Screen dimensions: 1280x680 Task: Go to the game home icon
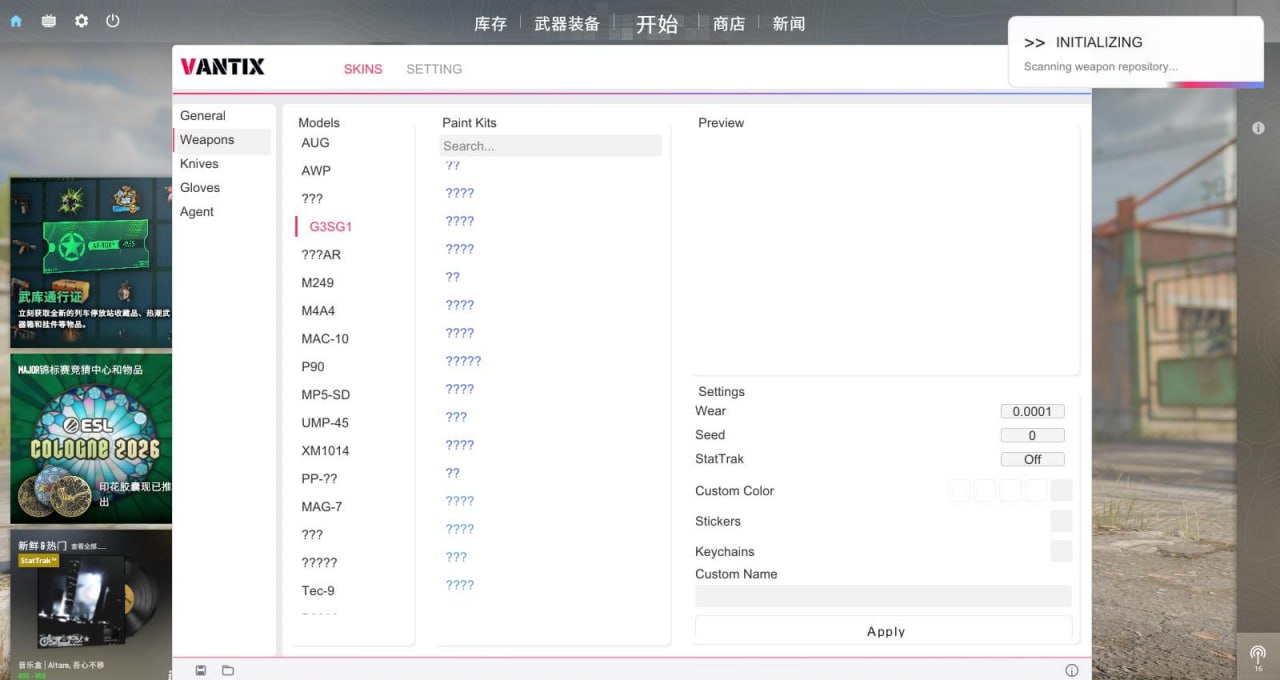(16, 21)
